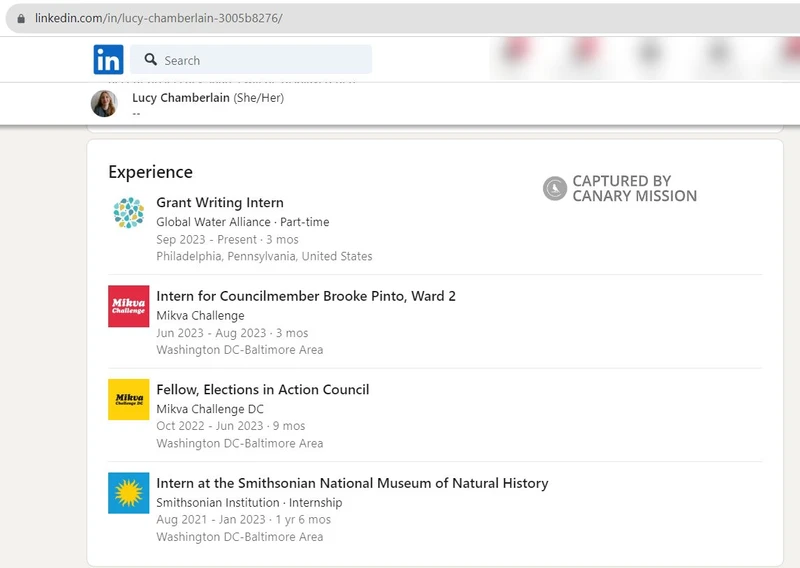
Task: Focus the LinkedIn Search field
Action: pyautogui.click(x=251, y=60)
